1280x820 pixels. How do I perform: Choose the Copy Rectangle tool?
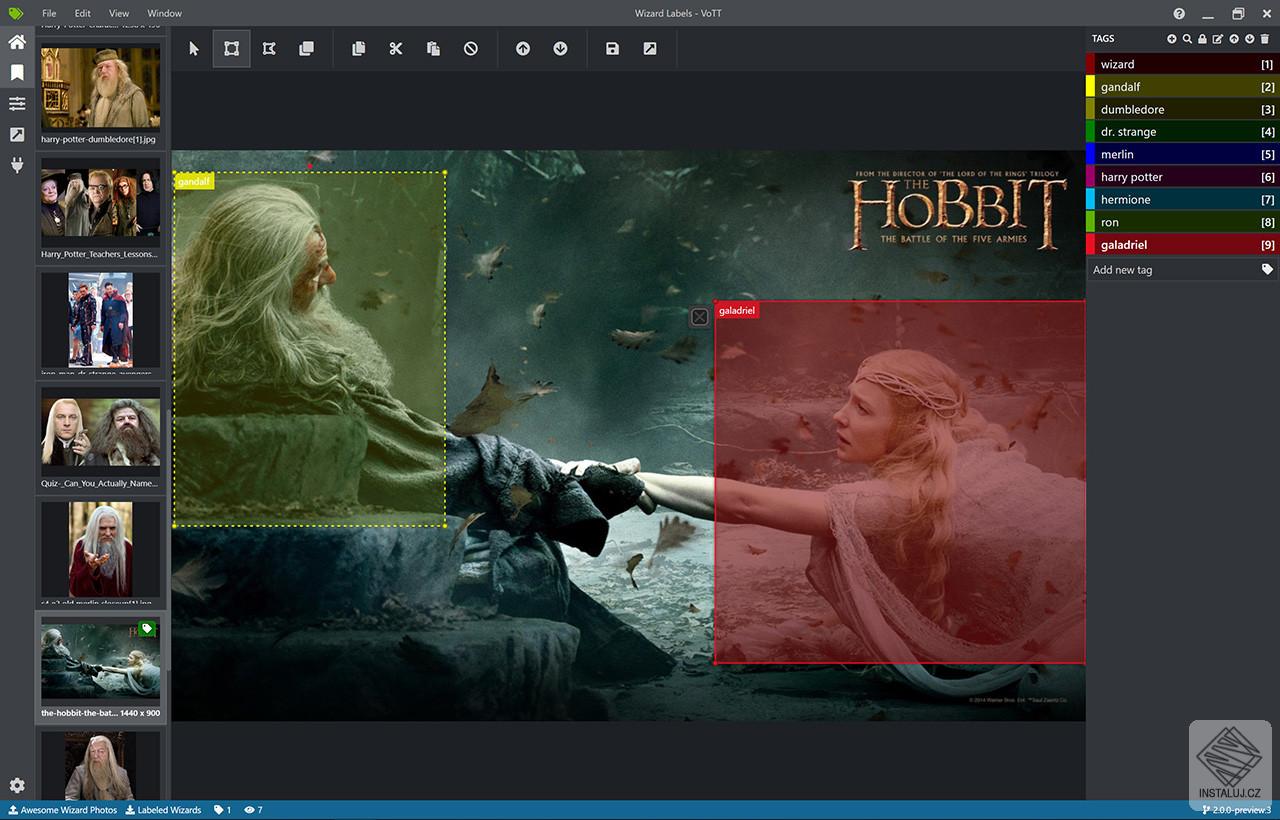(x=306, y=48)
